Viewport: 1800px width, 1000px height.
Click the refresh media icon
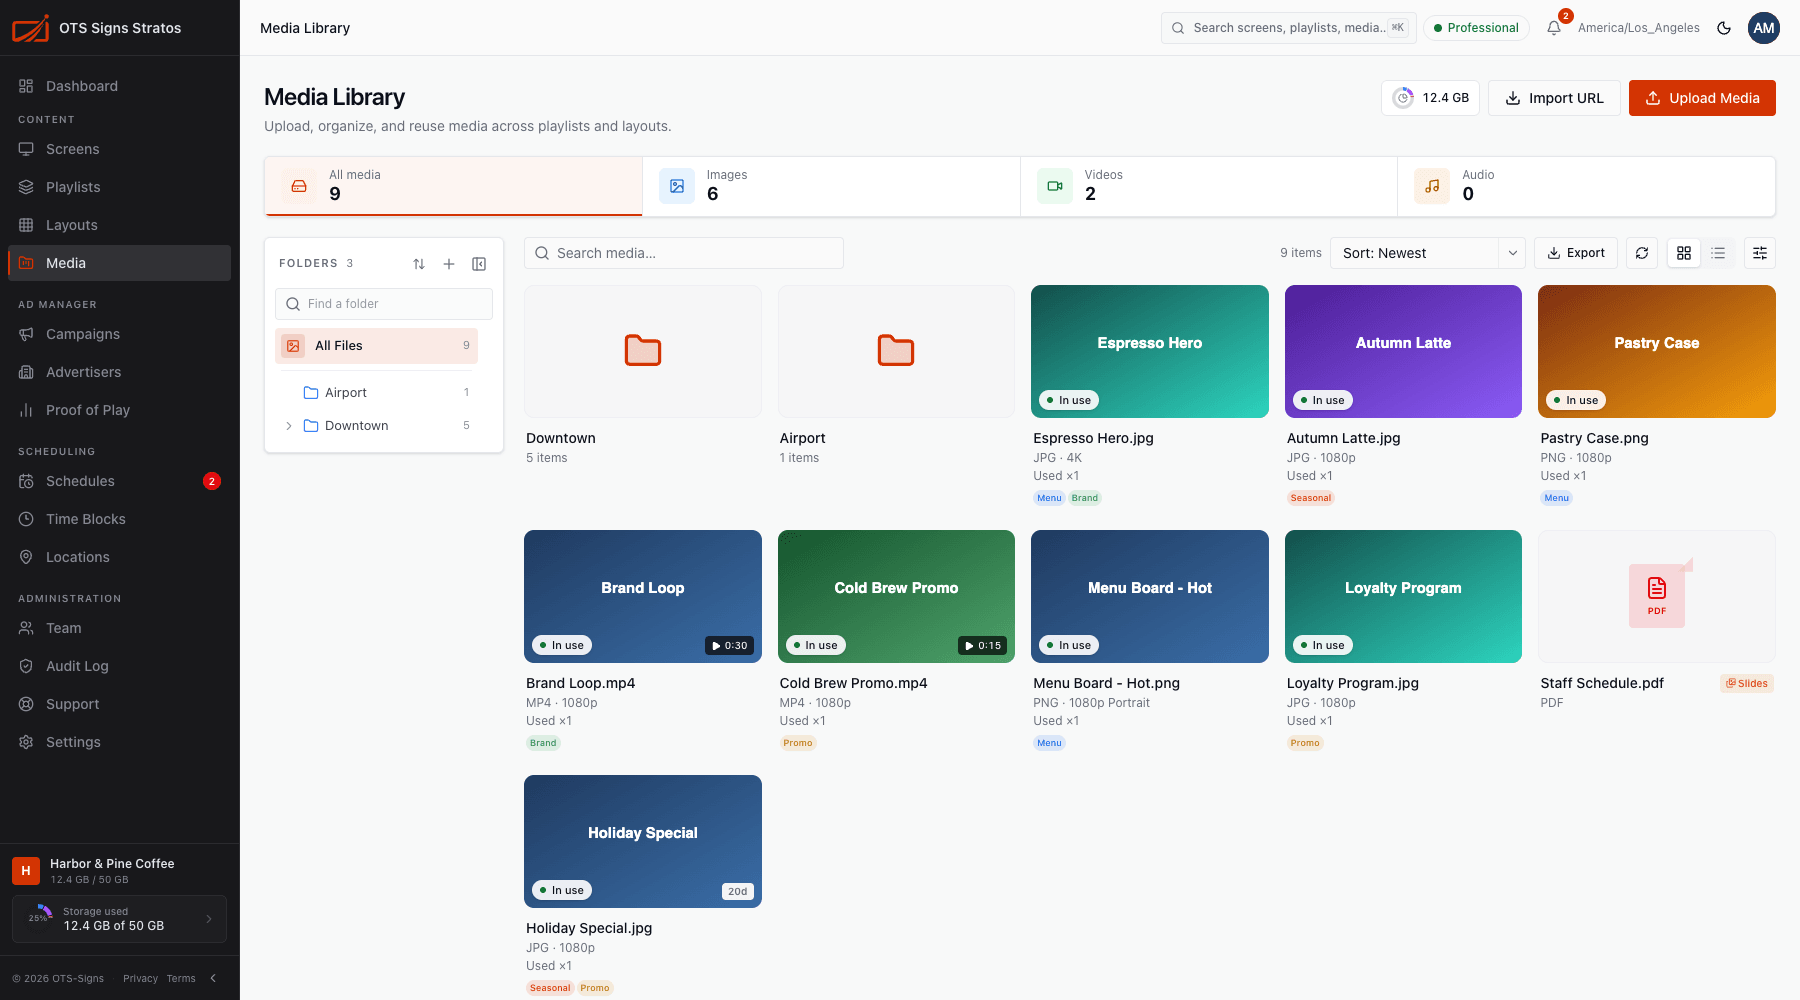(x=1642, y=253)
